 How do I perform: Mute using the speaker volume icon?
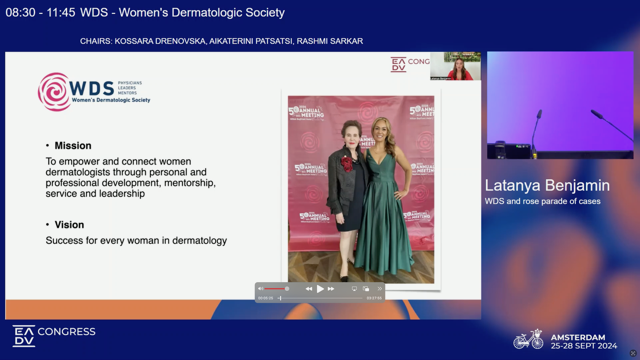(260, 289)
